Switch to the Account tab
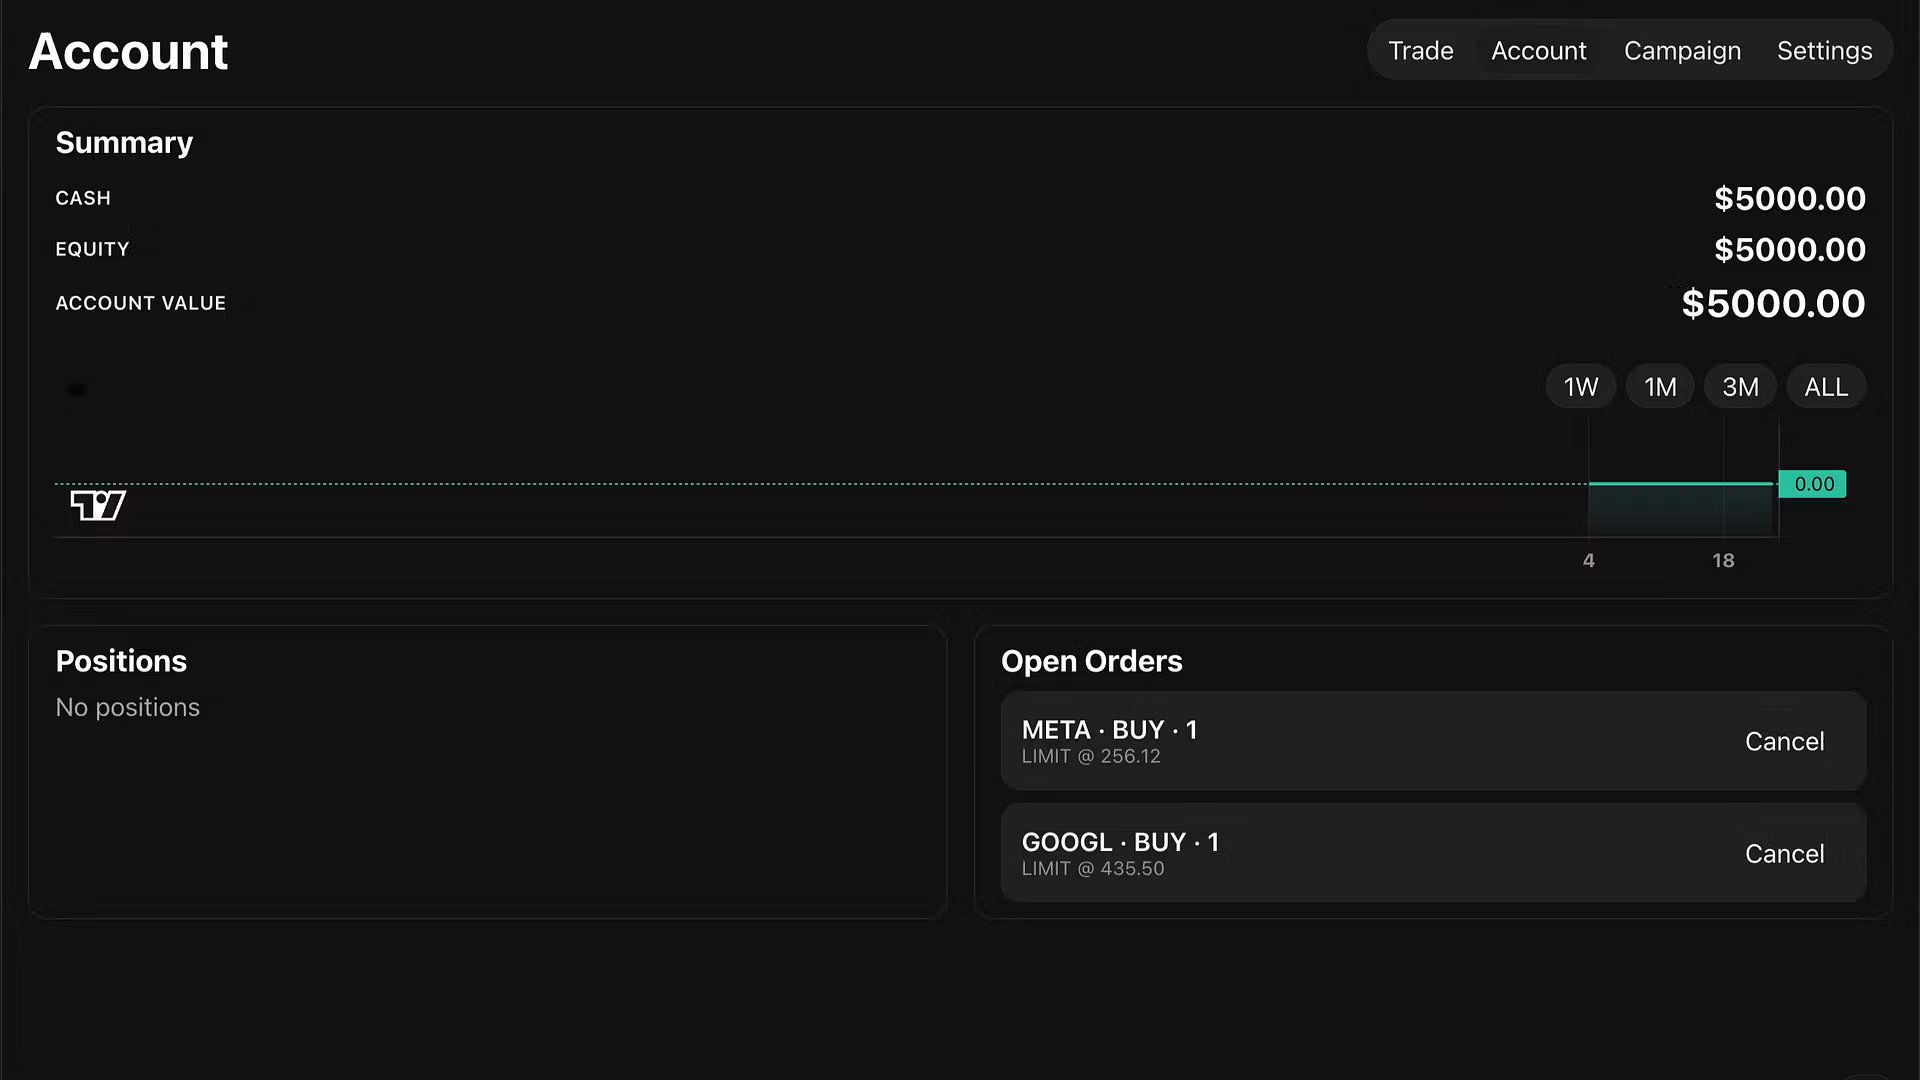This screenshot has height=1080, width=1920. 1538,51
